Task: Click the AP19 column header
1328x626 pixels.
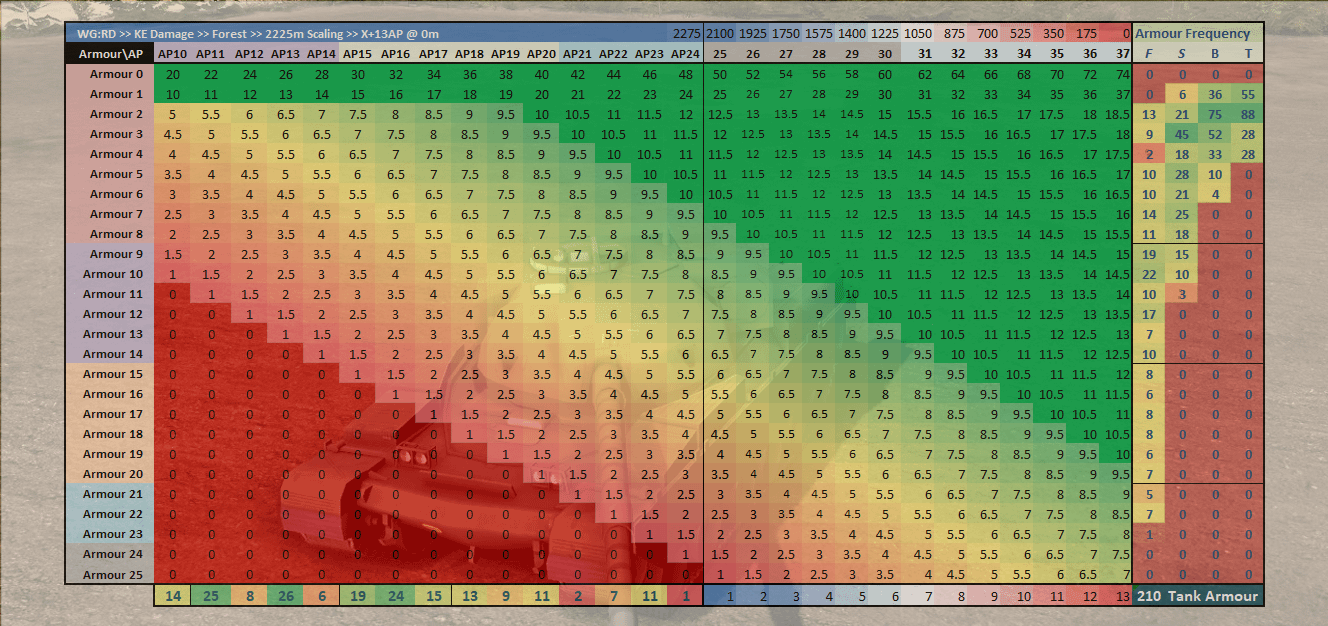Action: tap(505, 53)
